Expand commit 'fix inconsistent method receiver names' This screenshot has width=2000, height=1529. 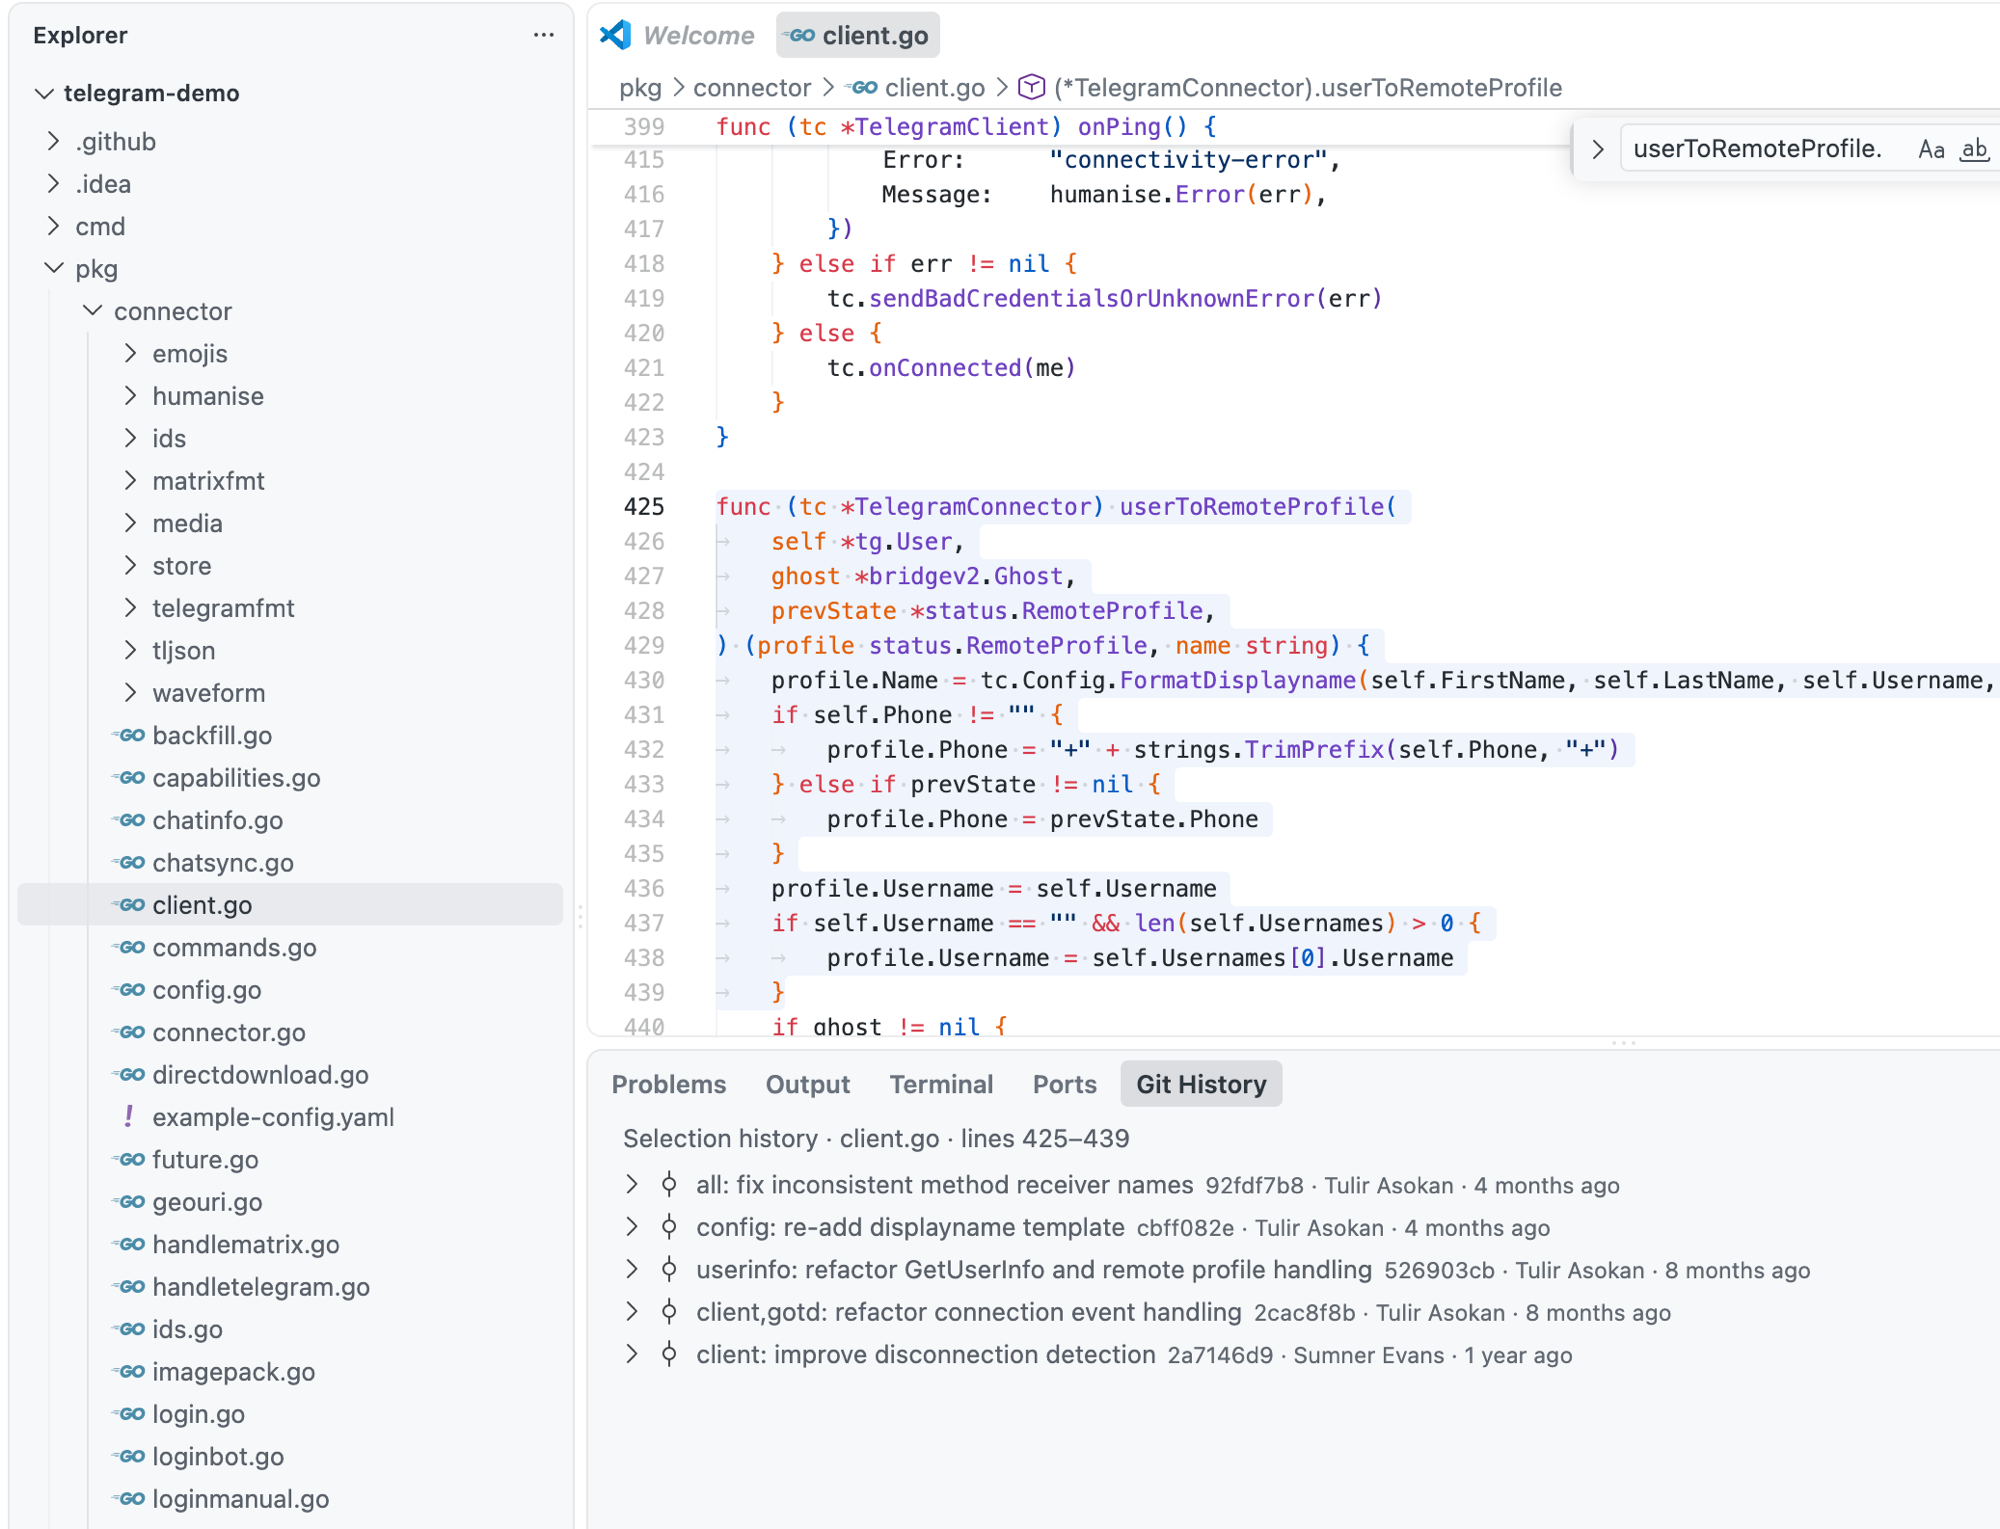pyautogui.click(x=632, y=1185)
